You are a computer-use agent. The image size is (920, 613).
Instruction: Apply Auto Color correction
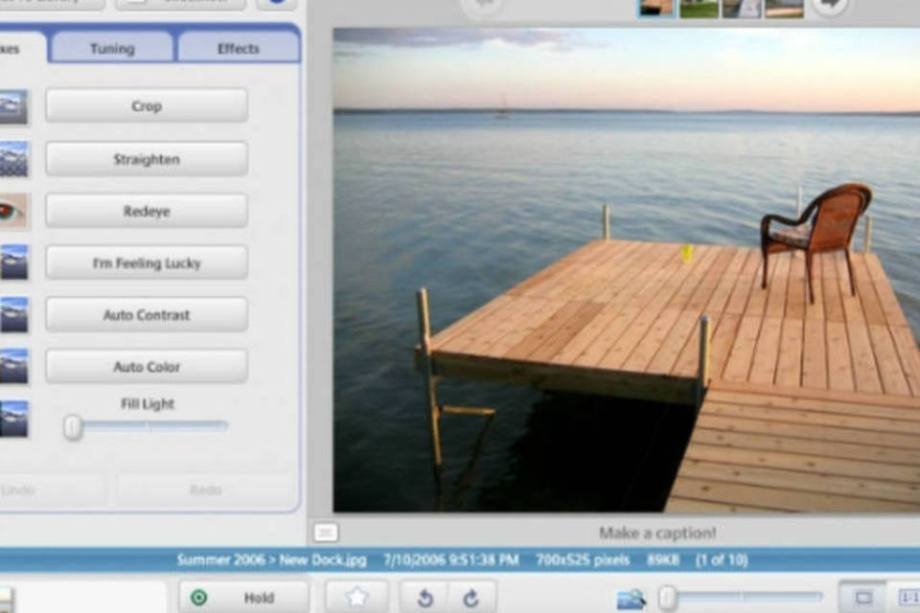click(146, 367)
